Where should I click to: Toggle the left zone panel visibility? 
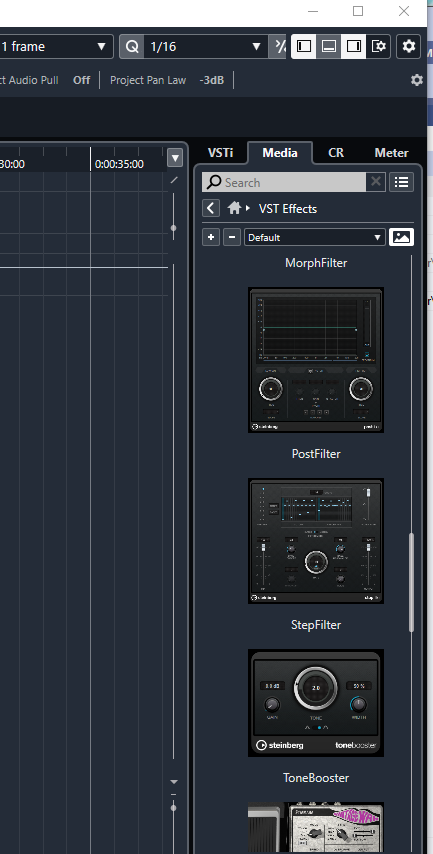point(304,46)
